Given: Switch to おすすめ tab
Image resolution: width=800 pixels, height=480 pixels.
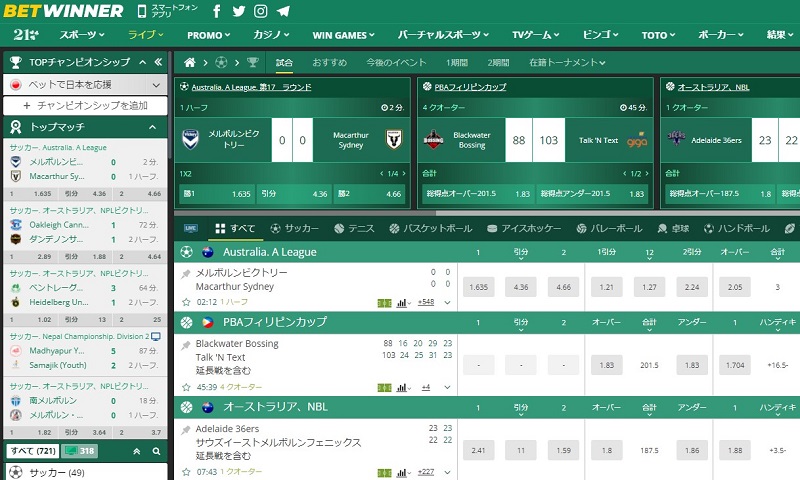Looking at the screenshot, I should pos(330,62).
